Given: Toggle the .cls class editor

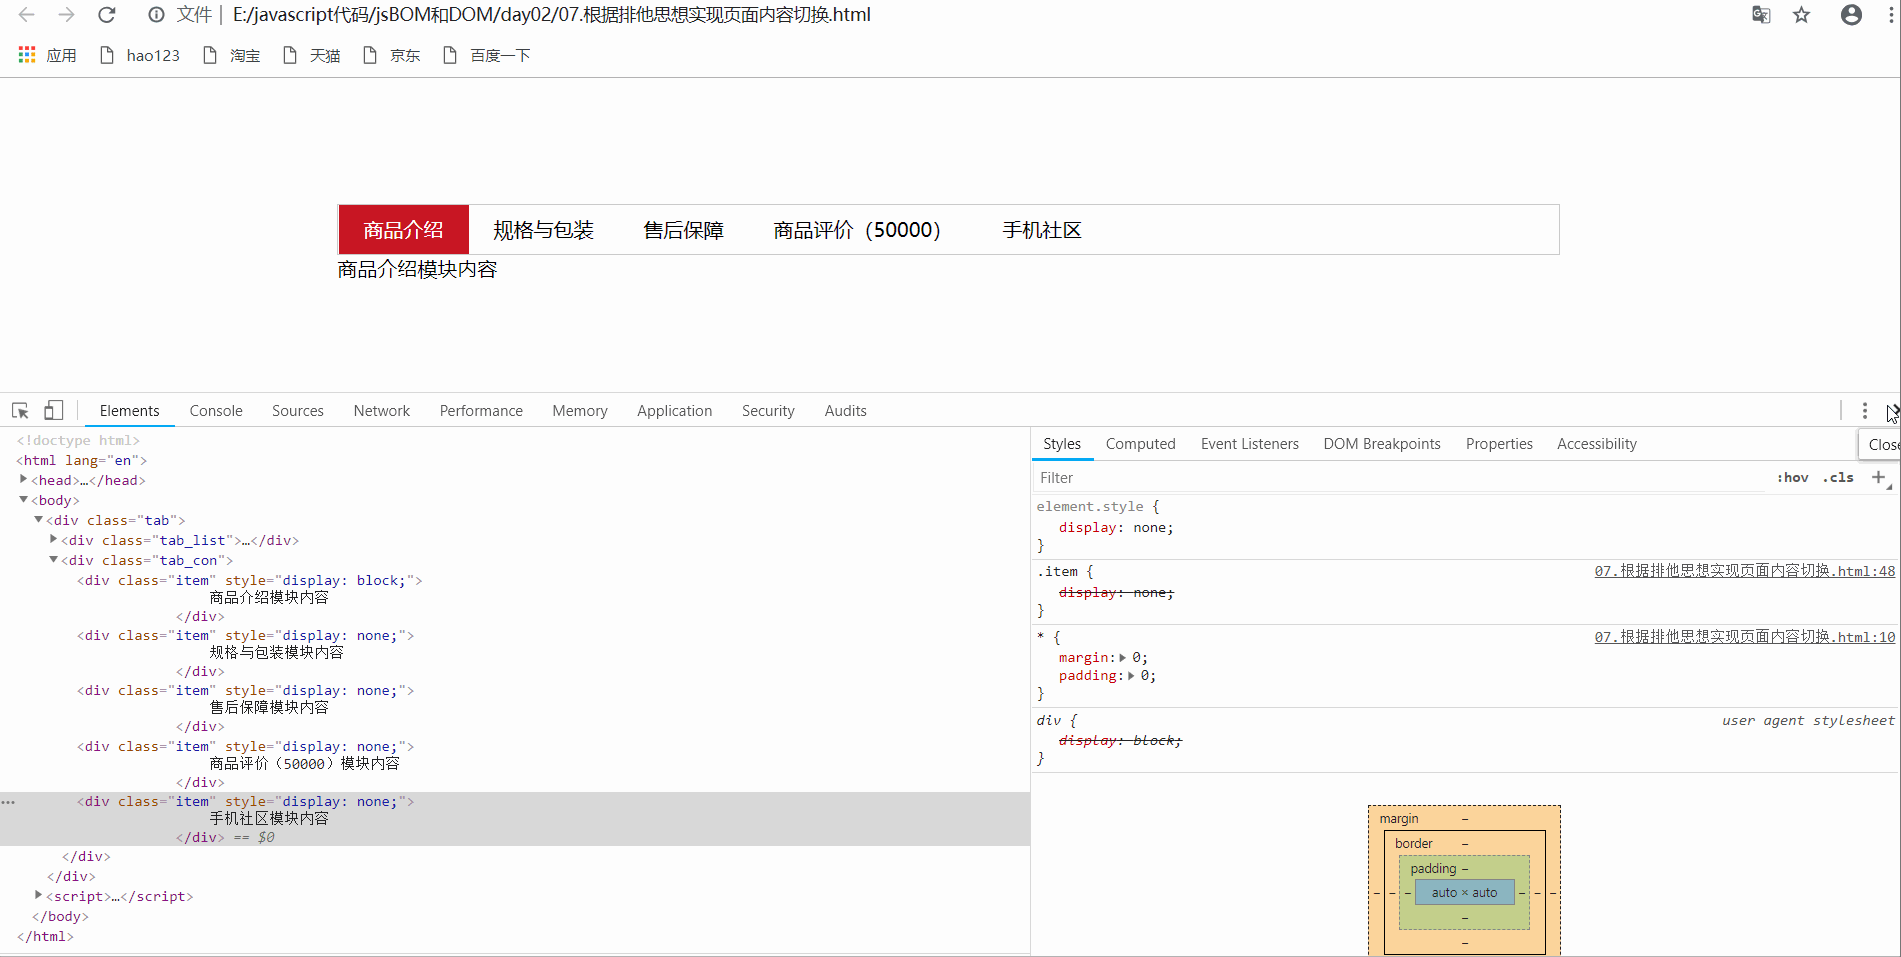Looking at the screenshot, I should 1838,477.
